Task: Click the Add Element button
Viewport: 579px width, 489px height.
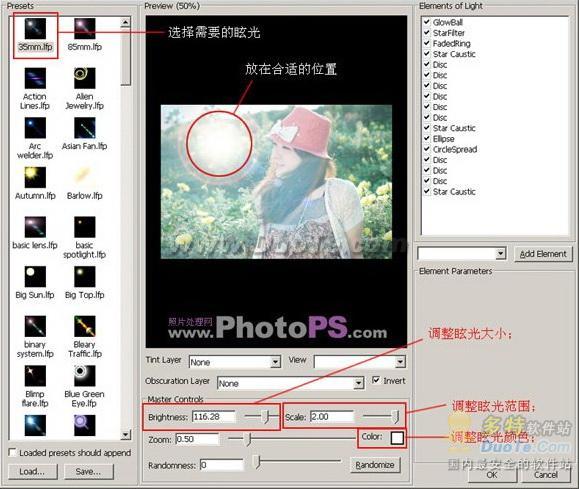Action: point(543,254)
